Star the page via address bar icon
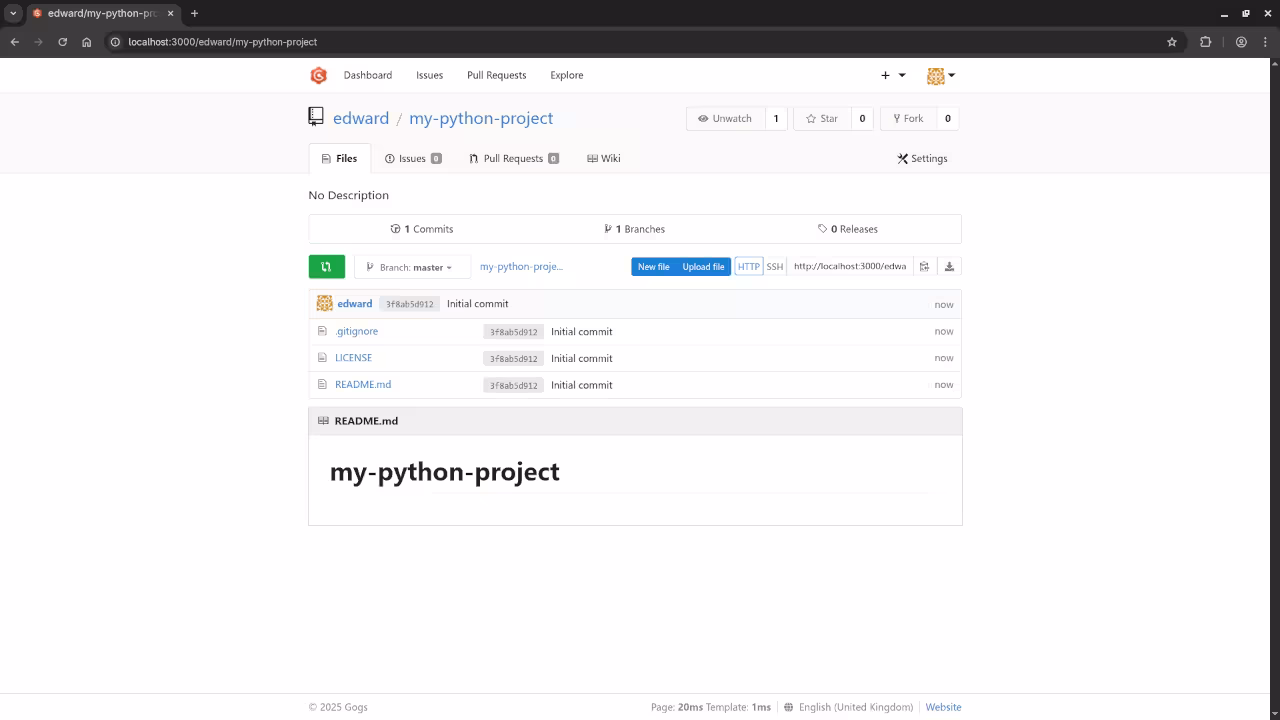1280x720 pixels. click(x=1172, y=42)
